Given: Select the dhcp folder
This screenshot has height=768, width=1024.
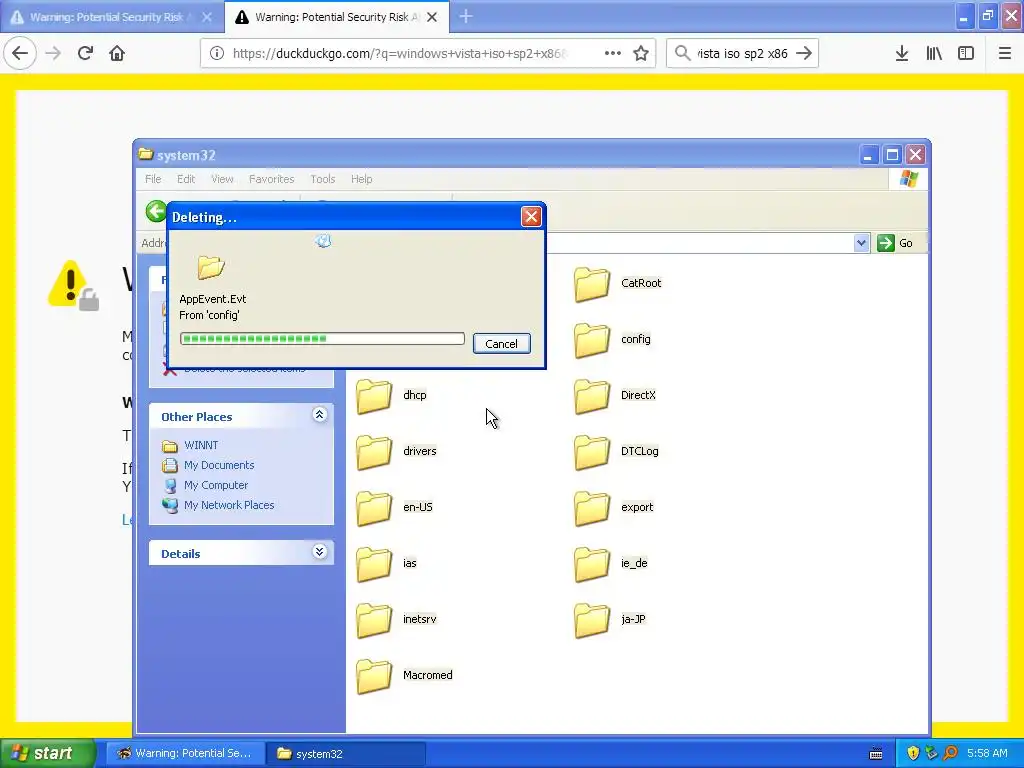Looking at the screenshot, I should click(x=392, y=396).
